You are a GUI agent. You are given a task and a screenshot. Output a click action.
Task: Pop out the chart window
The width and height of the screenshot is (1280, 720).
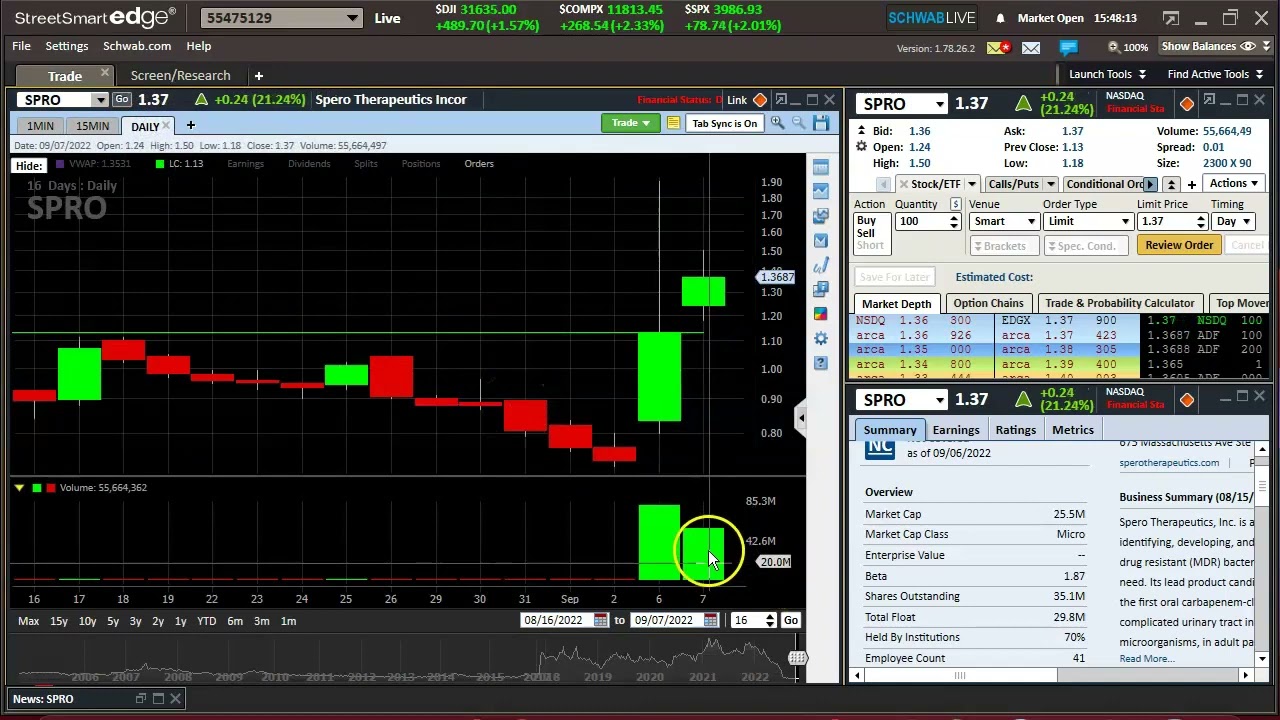pos(781,99)
